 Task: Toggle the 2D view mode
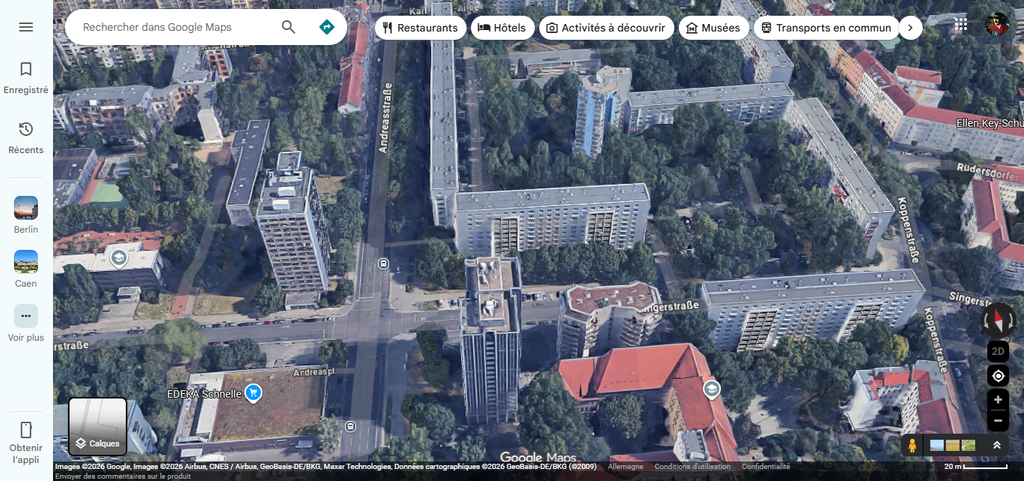tap(997, 351)
